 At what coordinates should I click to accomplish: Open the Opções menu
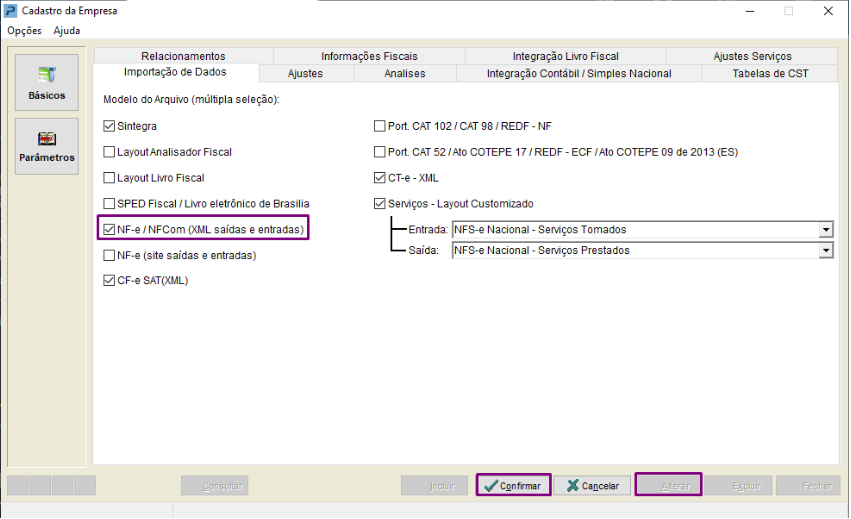[x=24, y=31]
